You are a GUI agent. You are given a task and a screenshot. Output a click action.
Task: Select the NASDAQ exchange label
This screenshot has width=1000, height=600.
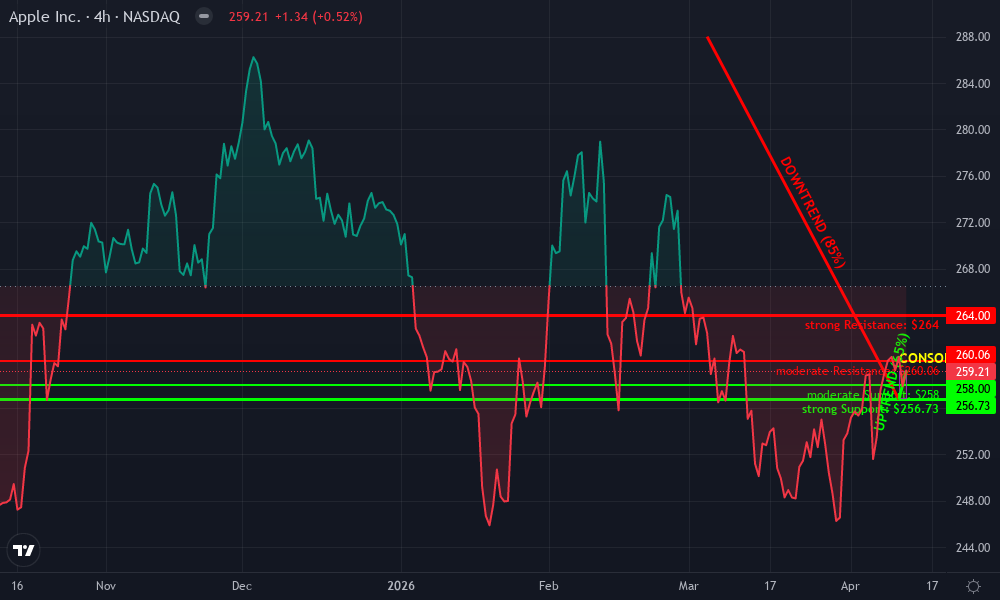pyautogui.click(x=153, y=16)
